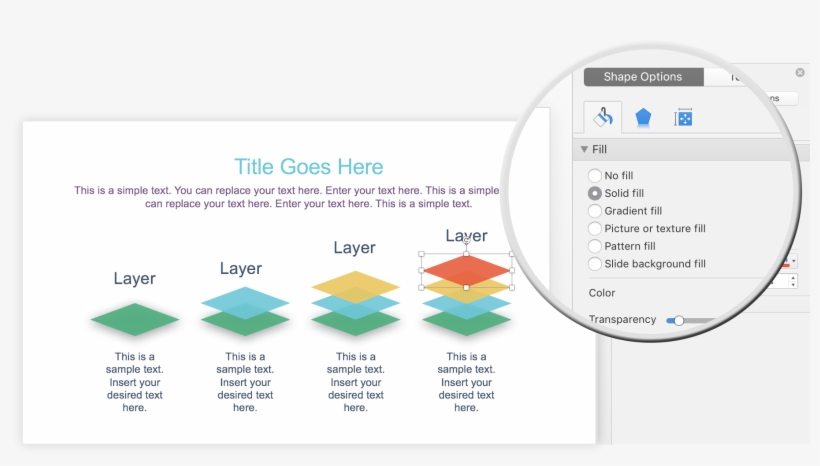Screen dimensions: 820x466
Task: Click the Layer label above the blue-topped stack
Action: click(241, 268)
